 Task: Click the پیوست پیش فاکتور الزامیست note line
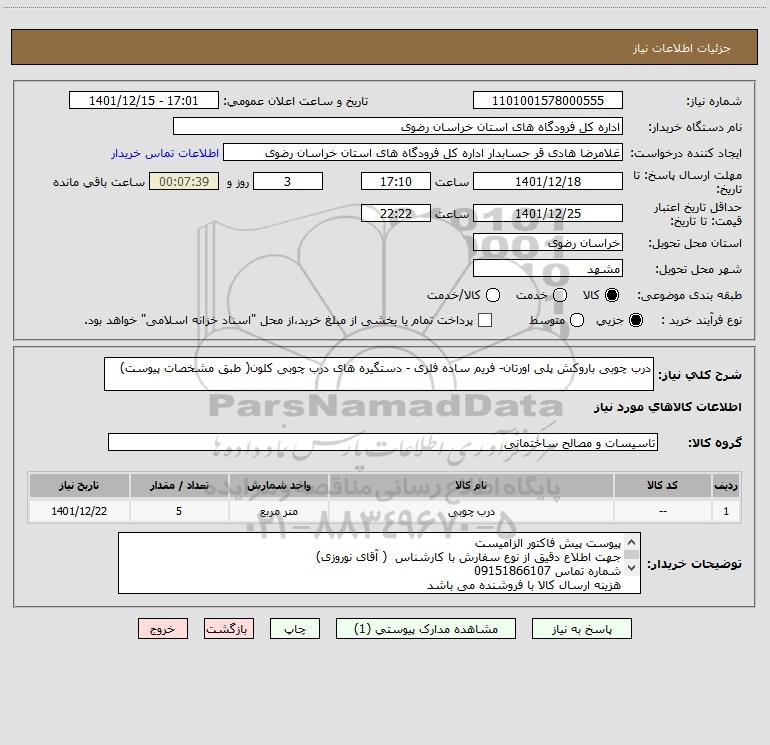[x=548, y=544]
